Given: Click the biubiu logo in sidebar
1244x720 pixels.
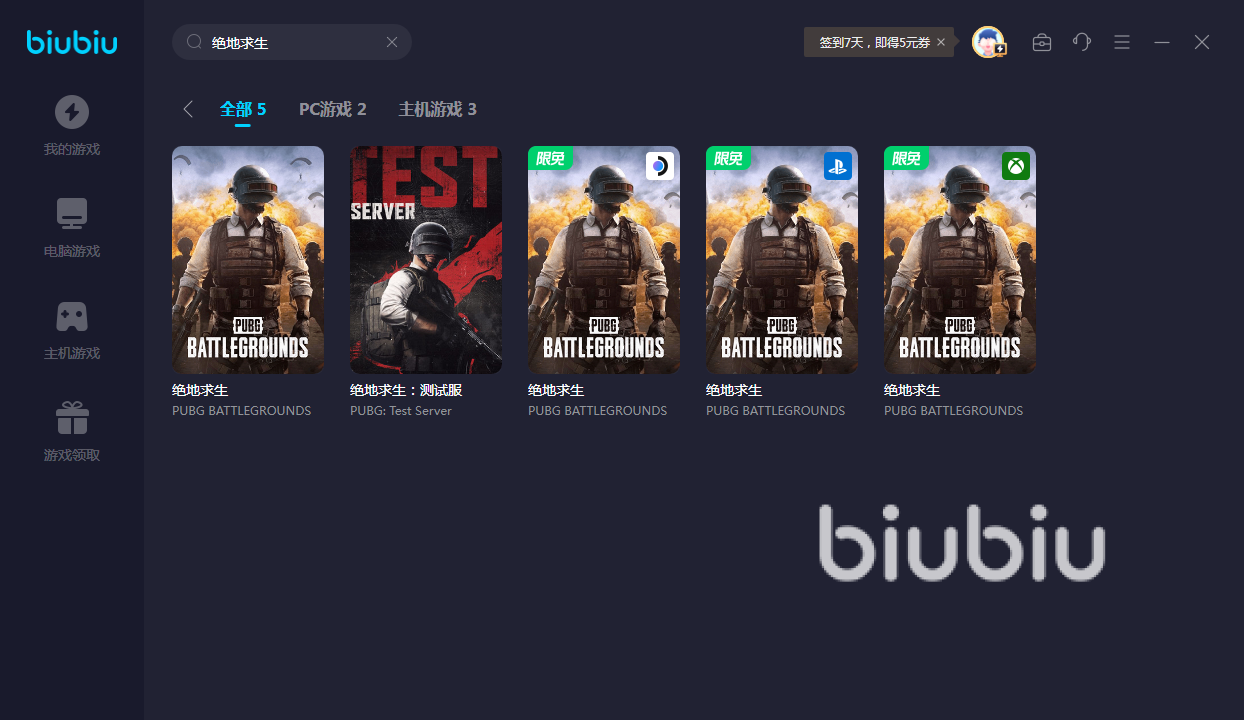Looking at the screenshot, I should point(72,42).
